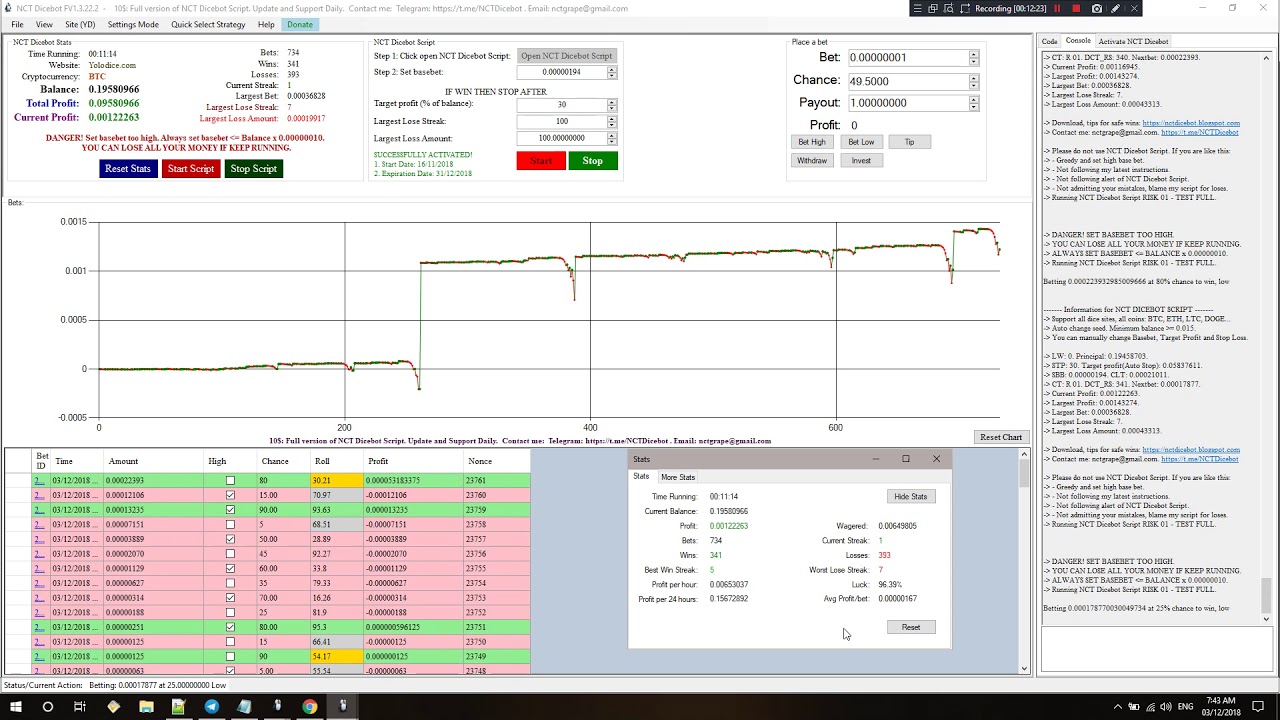Screen dimensions: 1280x720
Task: Adjust Largest Lose Streak spinner
Action: pyautogui.click(x=612, y=121)
